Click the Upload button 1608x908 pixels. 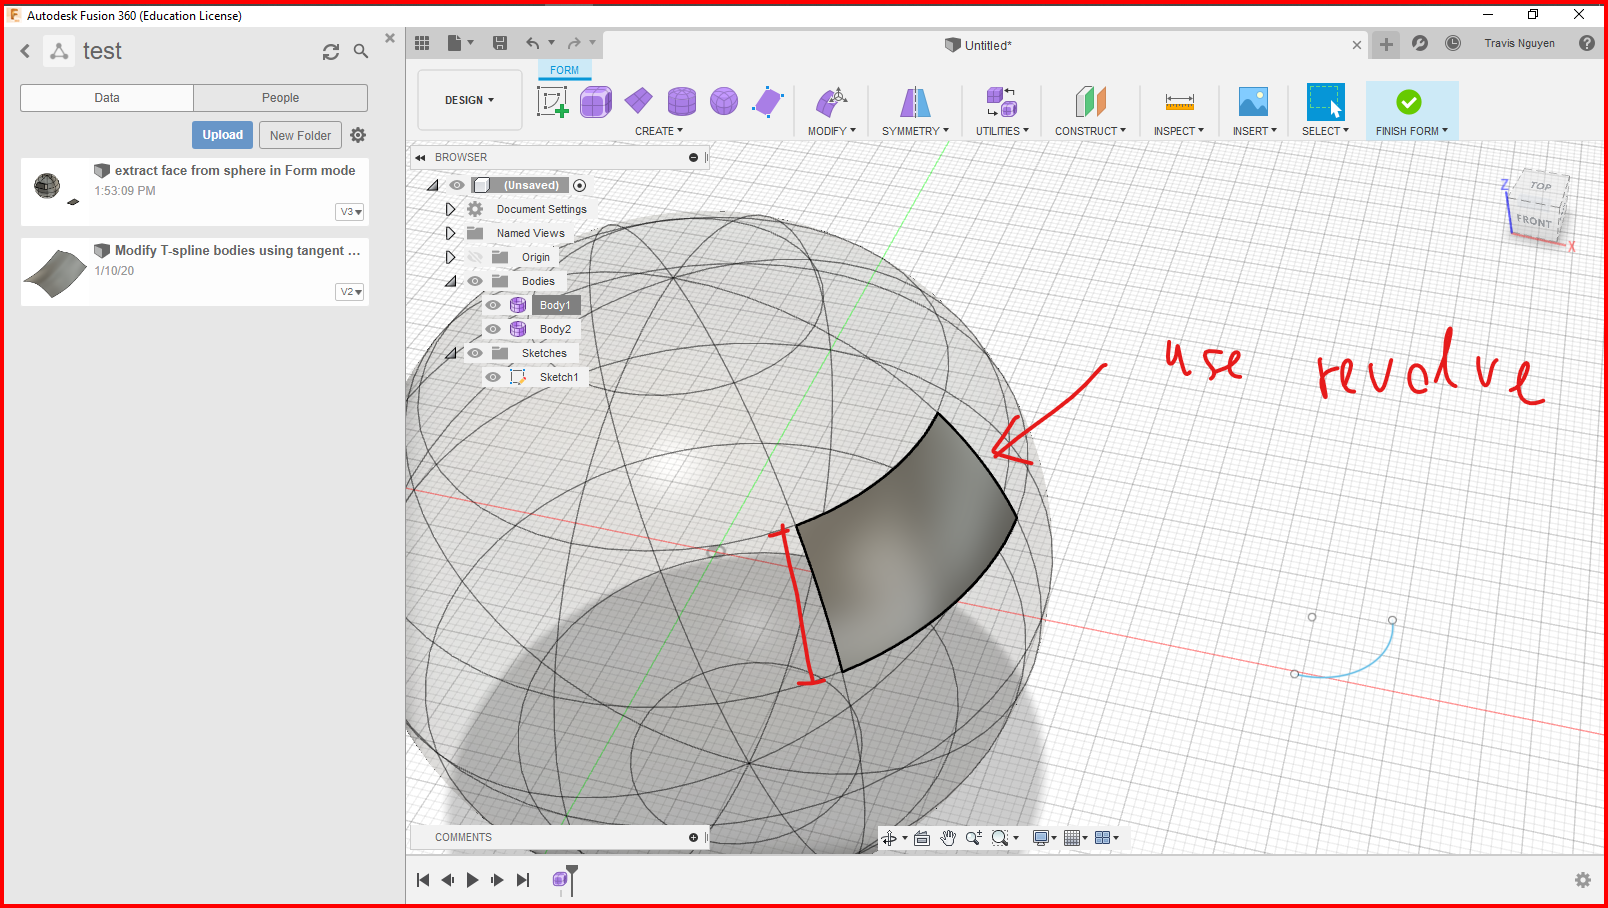[222, 134]
